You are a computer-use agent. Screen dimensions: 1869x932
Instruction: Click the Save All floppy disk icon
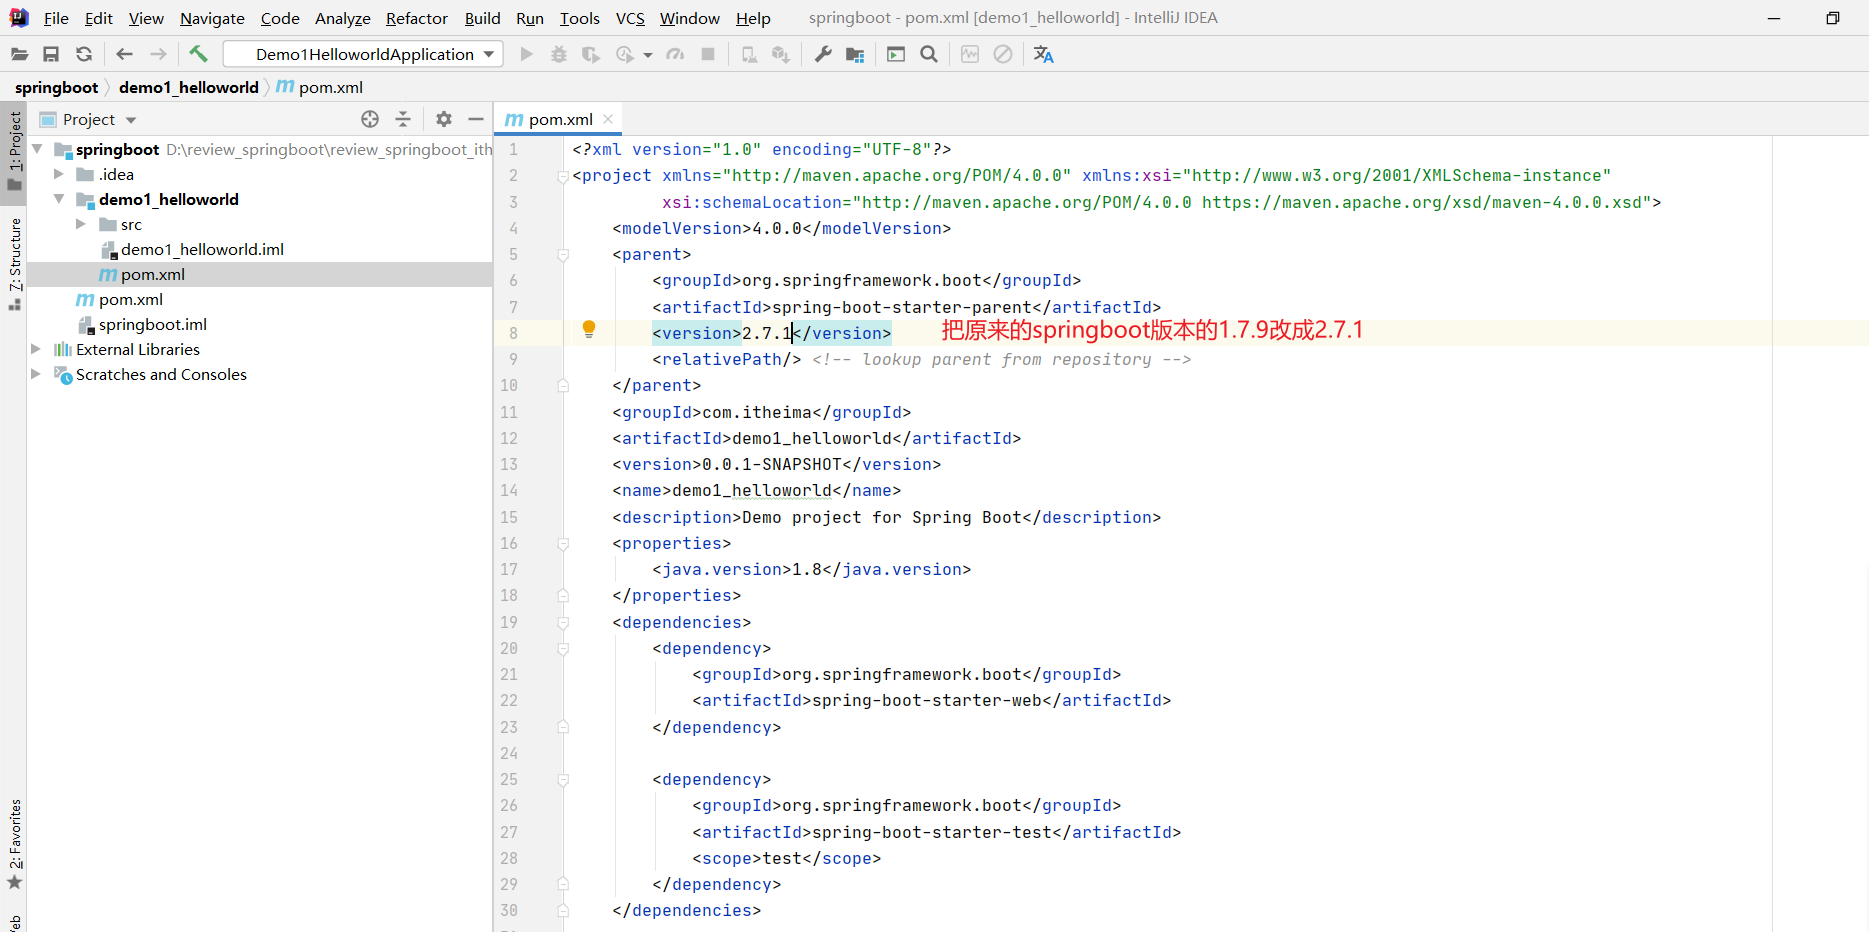(51, 54)
